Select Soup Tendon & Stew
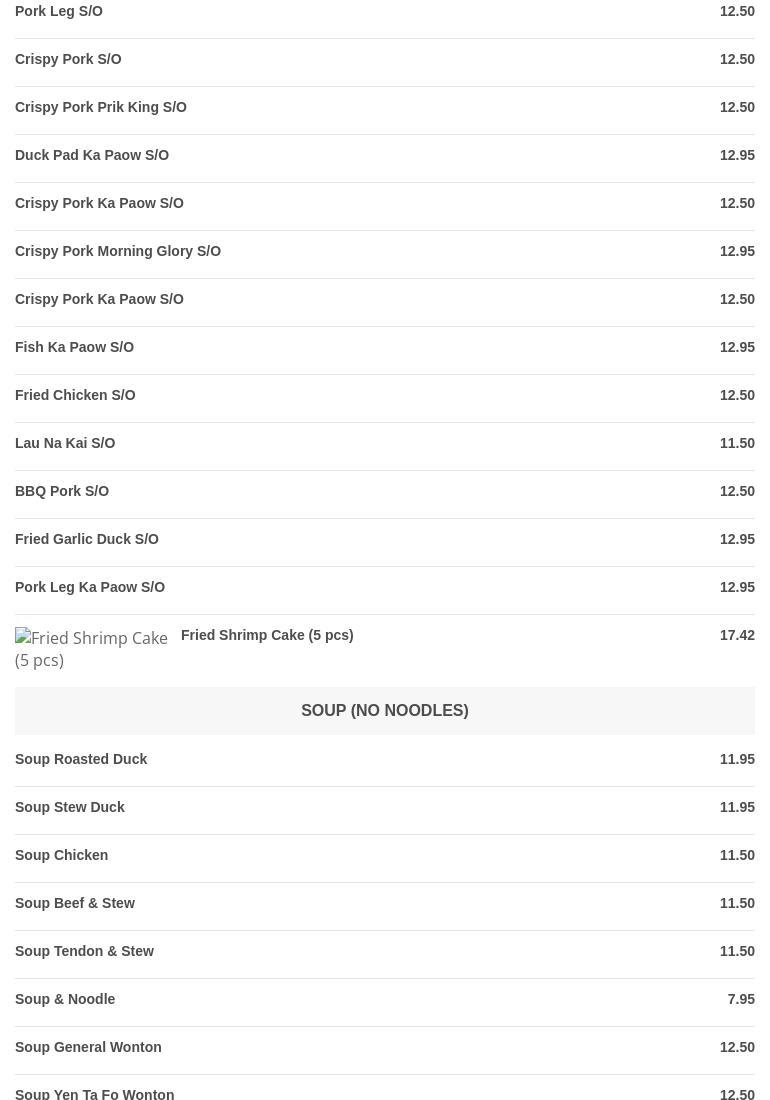This screenshot has height=1100, width=770. click(x=84, y=952)
